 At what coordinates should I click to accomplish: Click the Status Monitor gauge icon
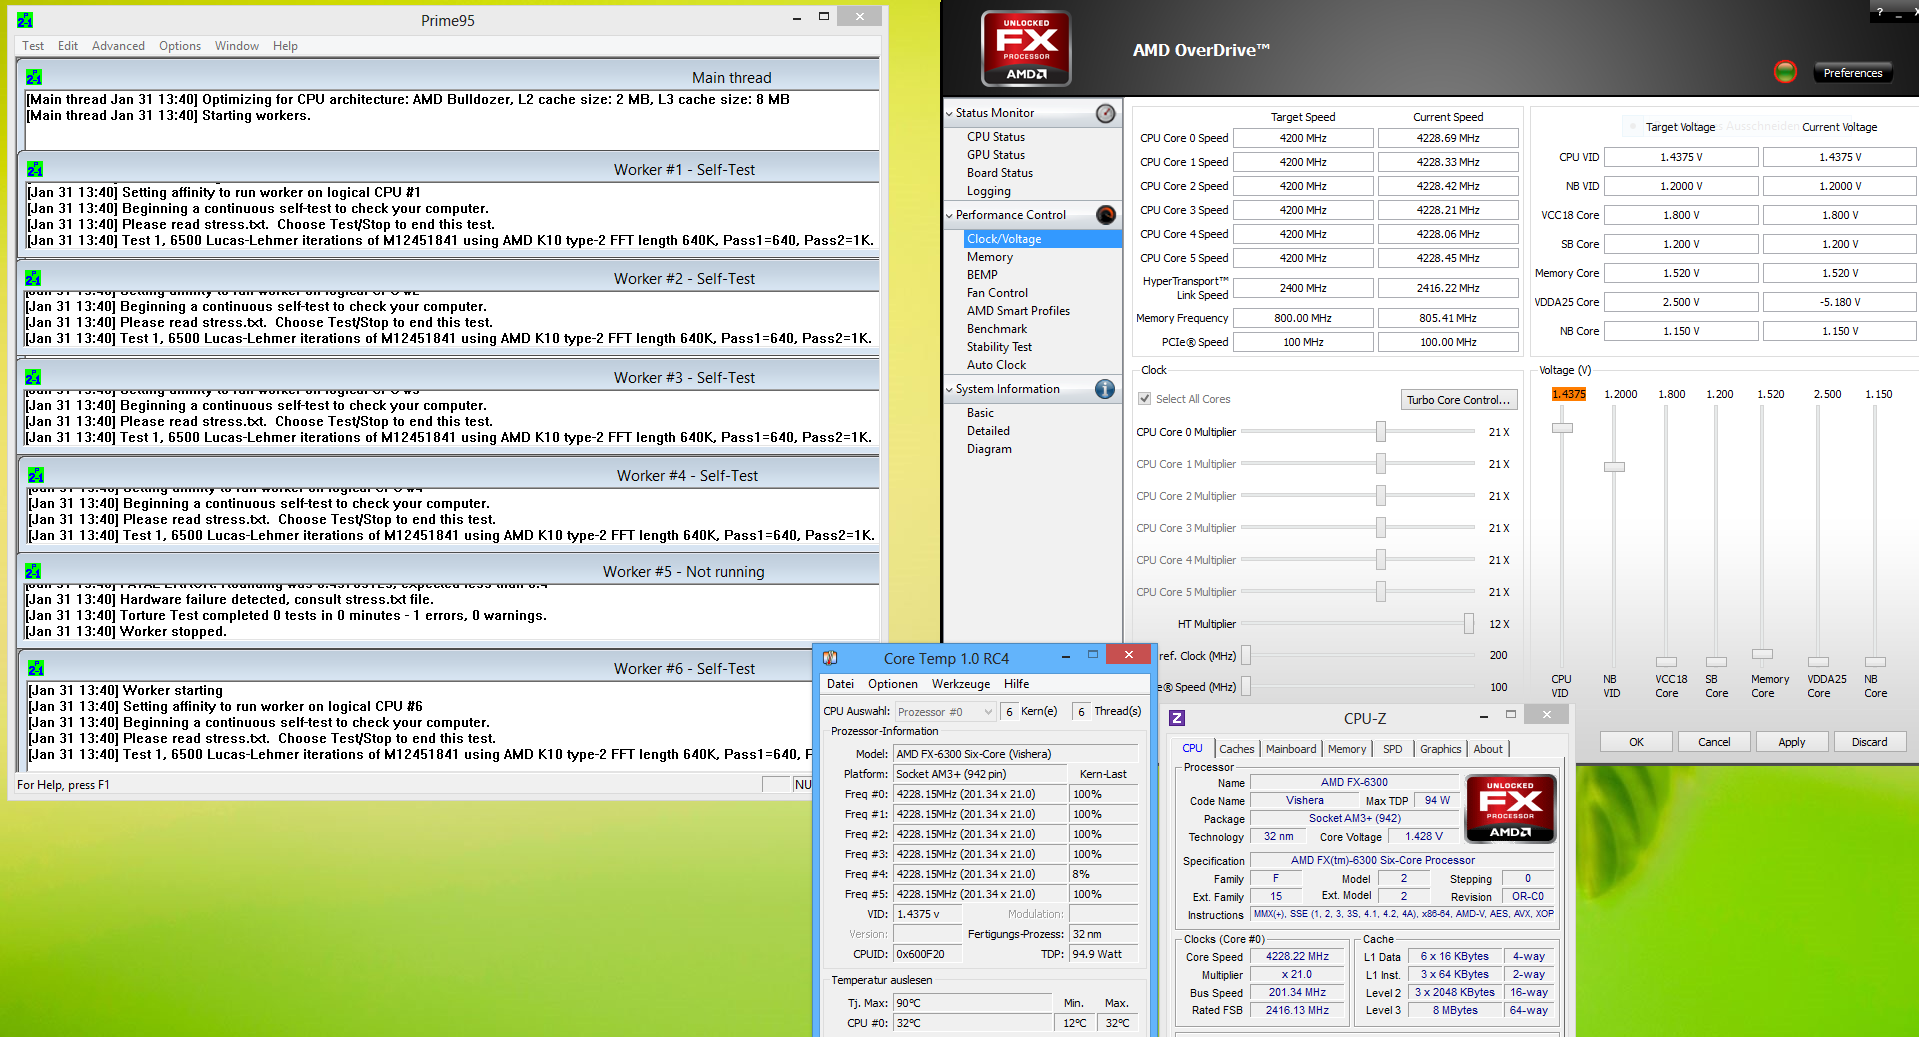1105,113
